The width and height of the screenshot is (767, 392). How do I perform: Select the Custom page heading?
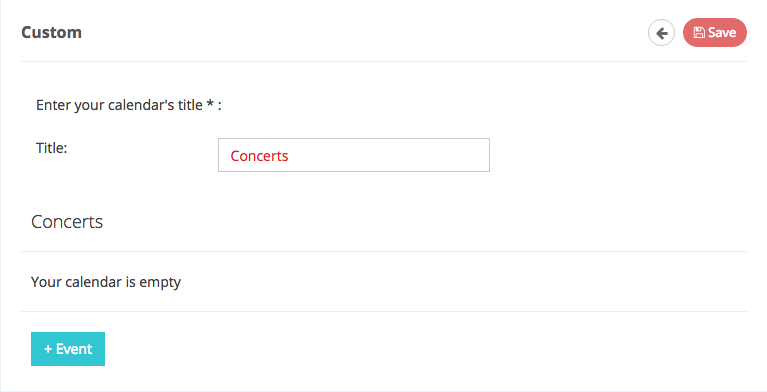pyautogui.click(x=51, y=32)
